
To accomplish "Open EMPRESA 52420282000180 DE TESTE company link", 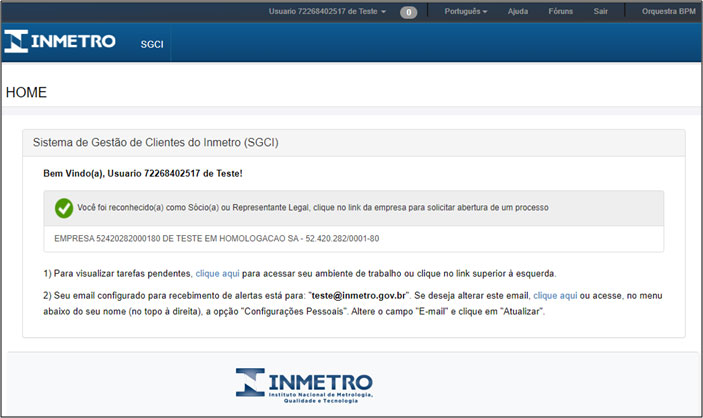I will 217,239.
